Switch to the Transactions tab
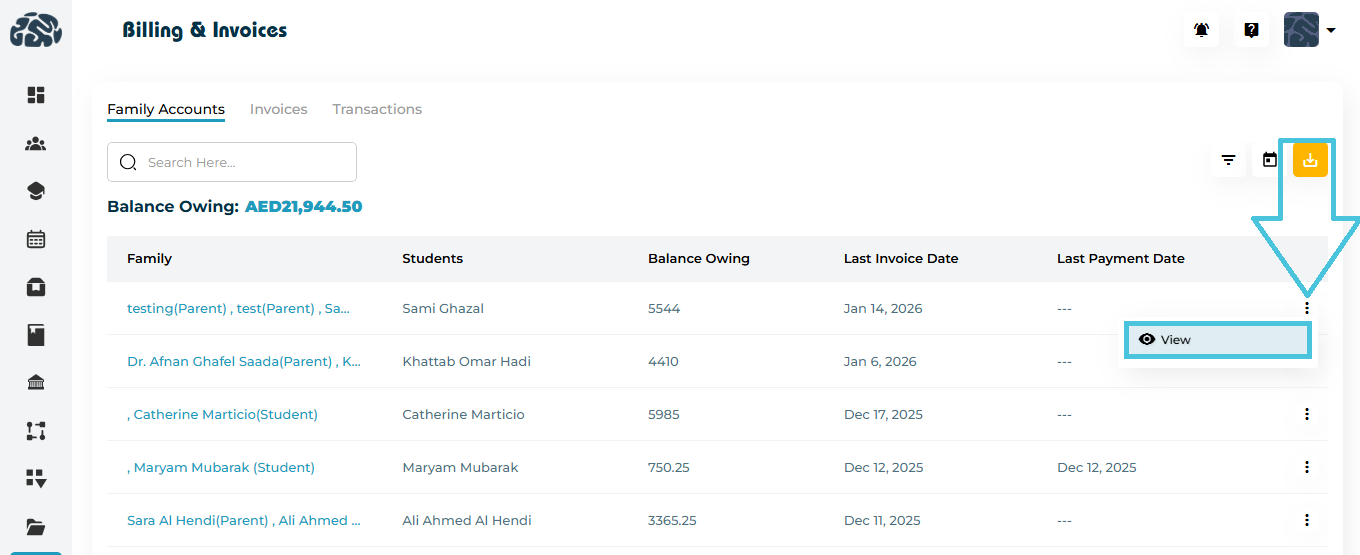 [377, 109]
